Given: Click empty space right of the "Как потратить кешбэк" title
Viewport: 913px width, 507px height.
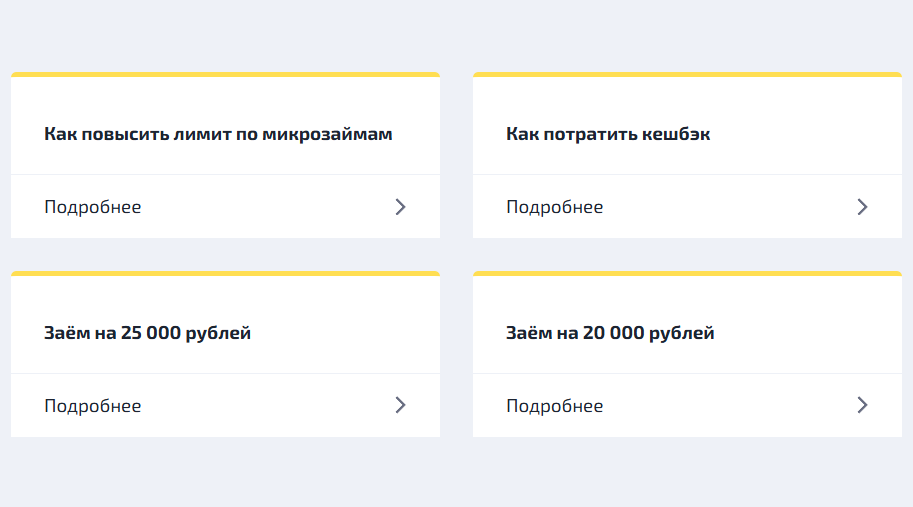Looking at the screenshot, I should (x=800, y=134).
